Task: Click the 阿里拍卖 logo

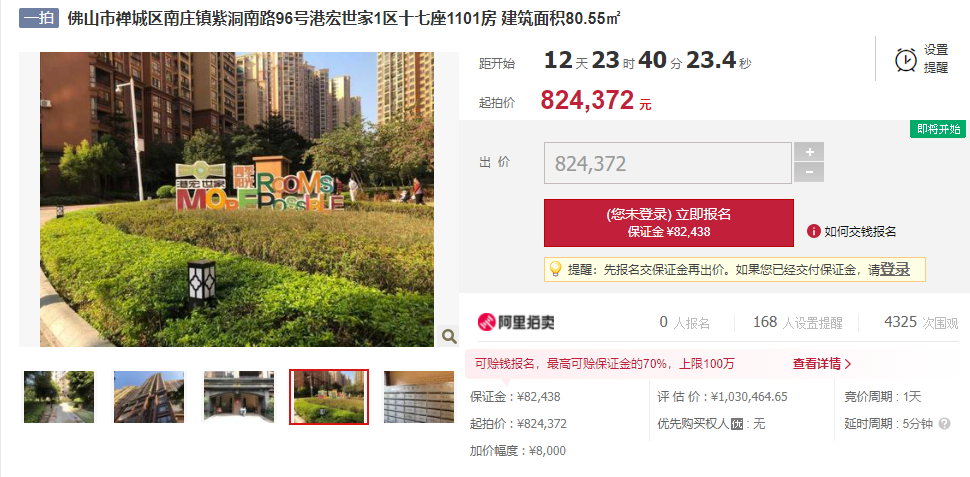Action: pos(516,322)
